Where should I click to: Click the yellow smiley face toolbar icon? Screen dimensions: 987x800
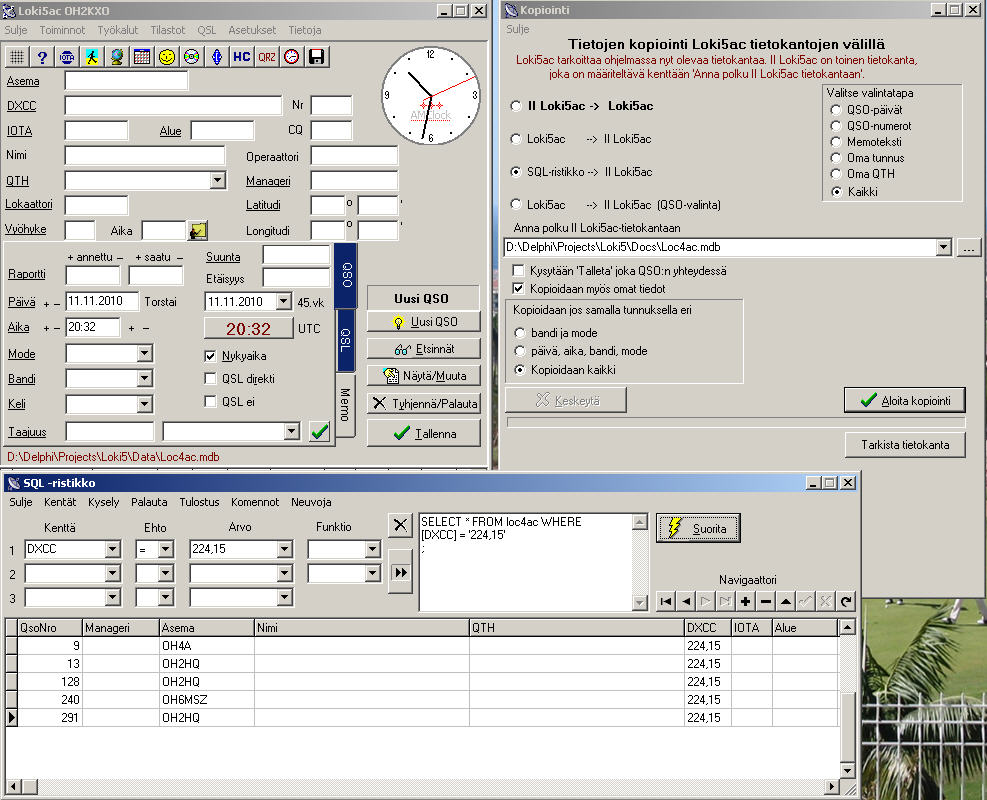click(167, 57)
